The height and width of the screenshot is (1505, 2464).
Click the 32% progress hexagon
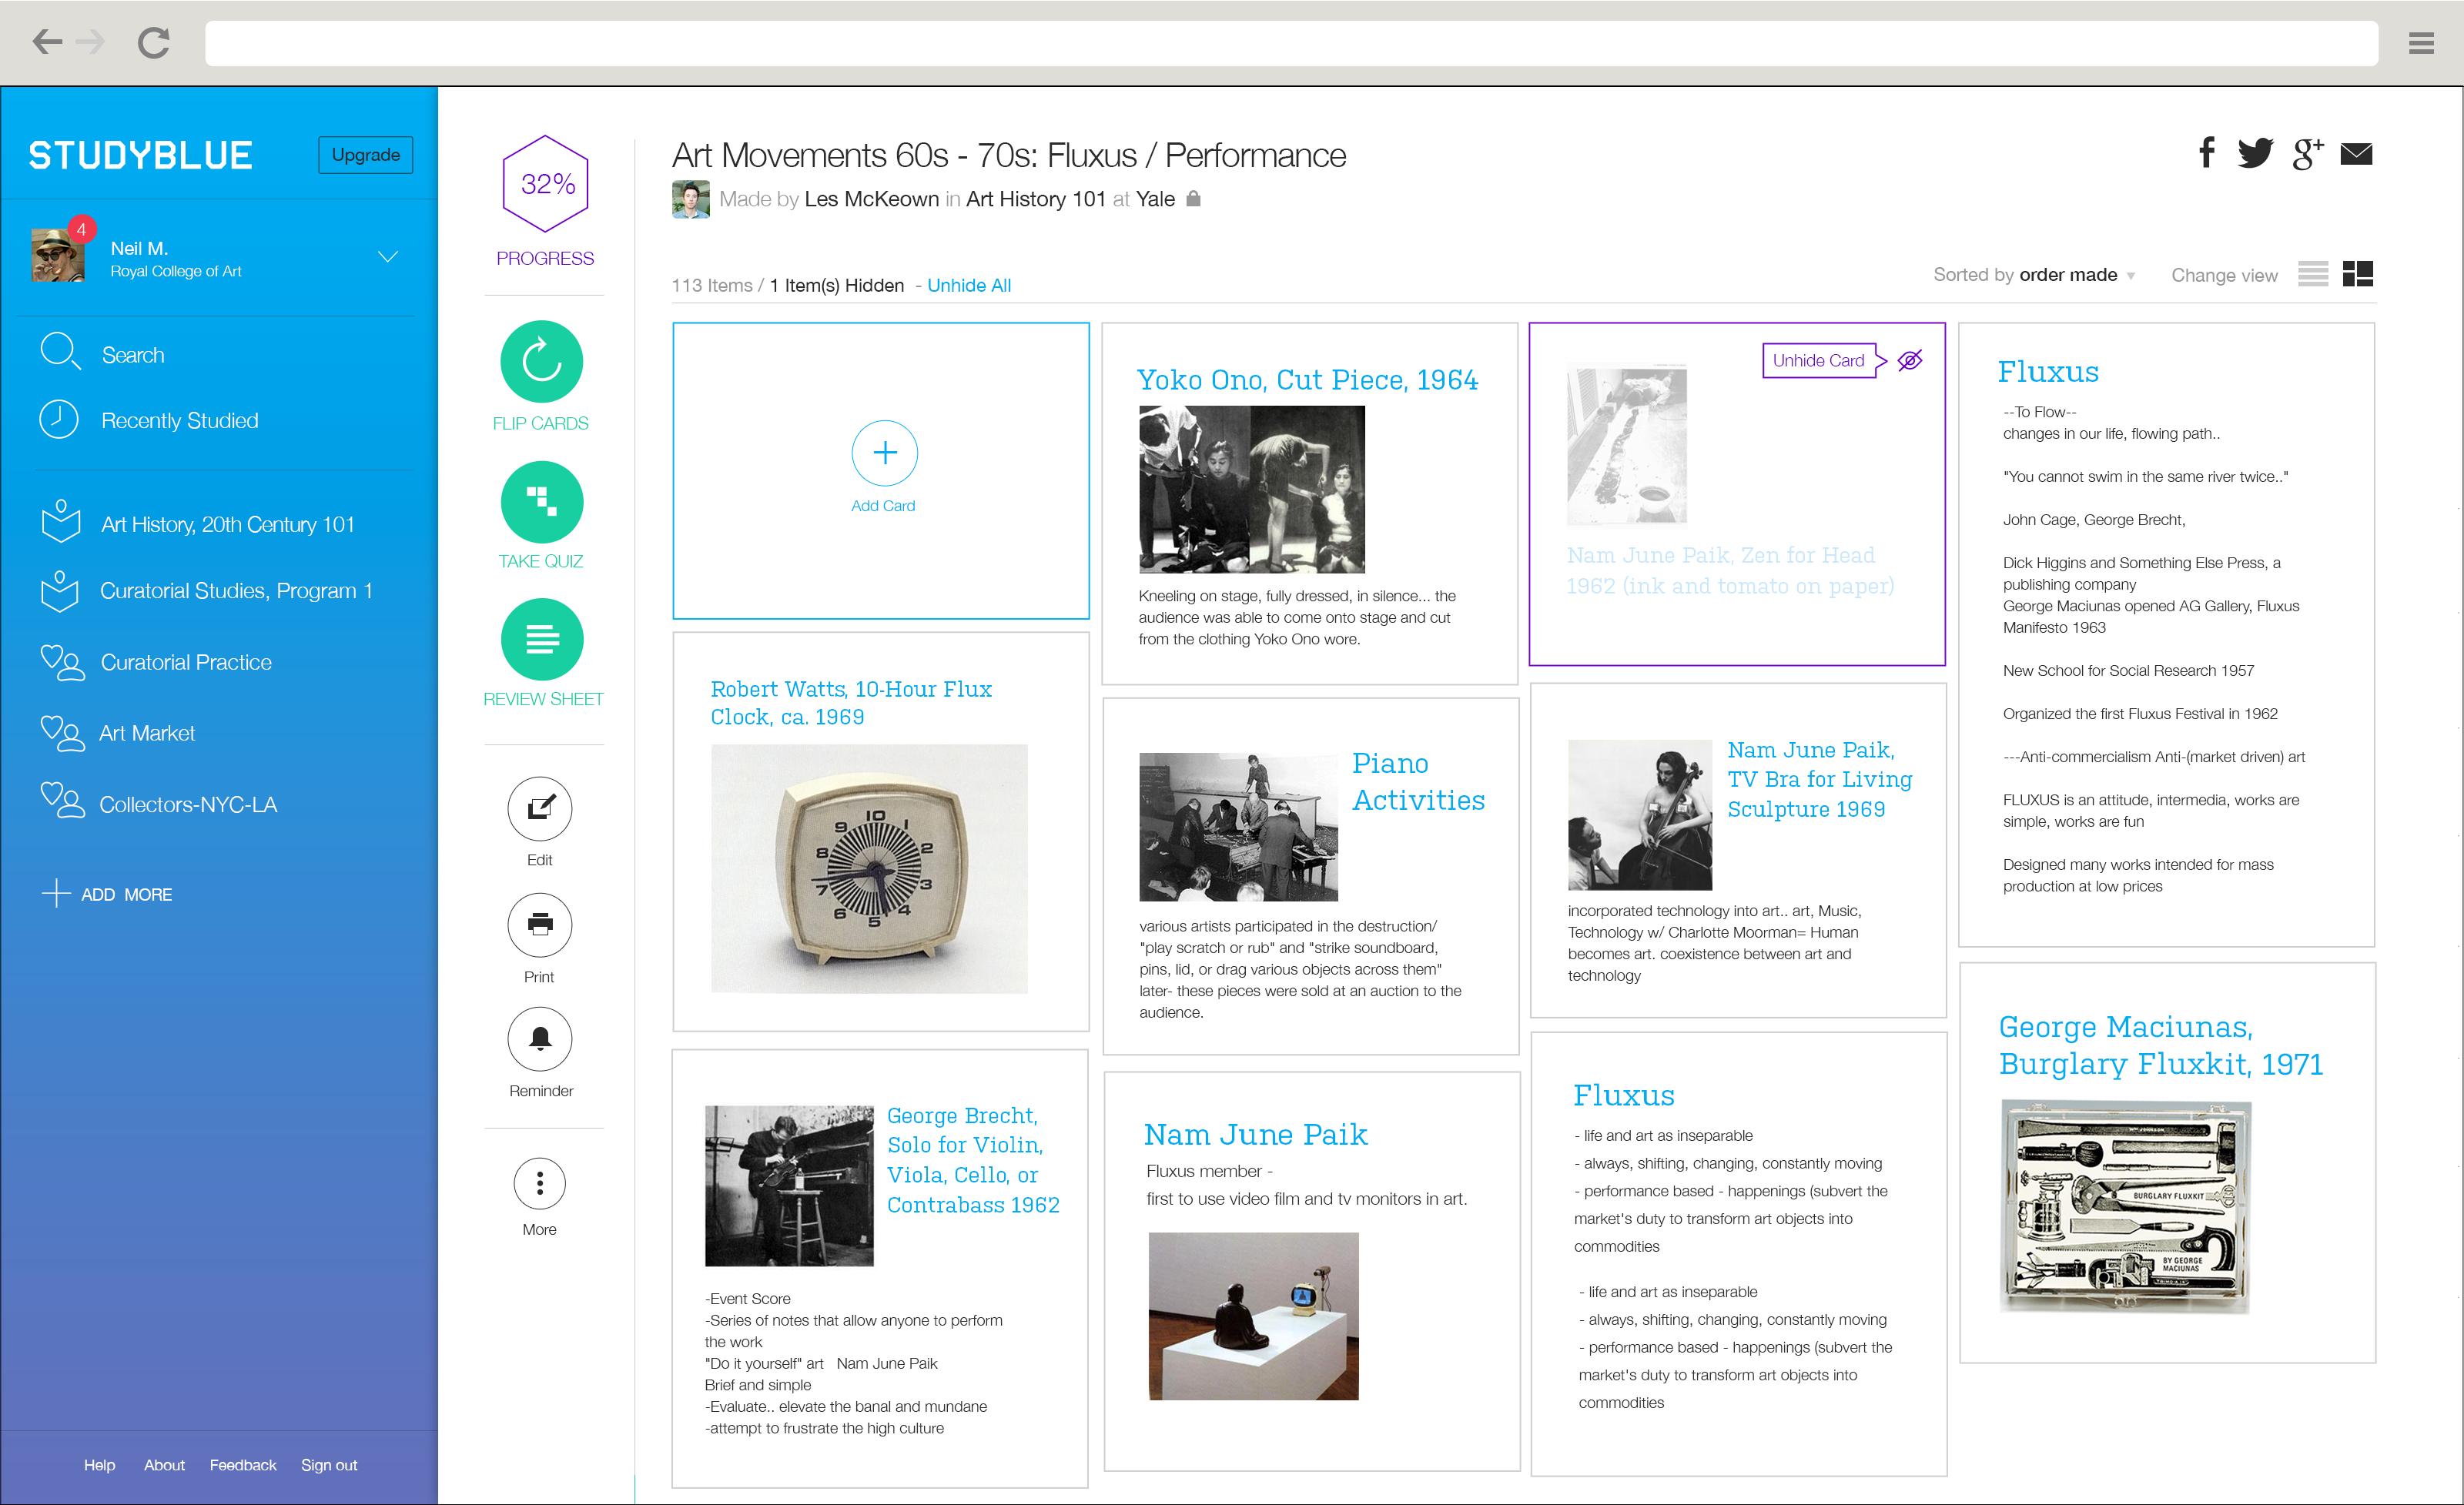point(545,184)
